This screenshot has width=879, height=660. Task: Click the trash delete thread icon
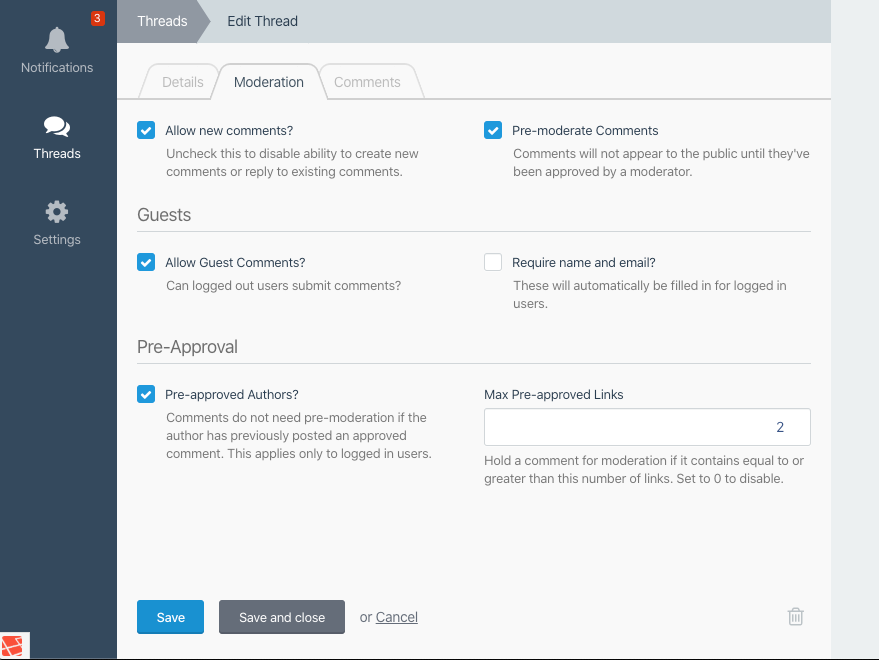(795, 617)
